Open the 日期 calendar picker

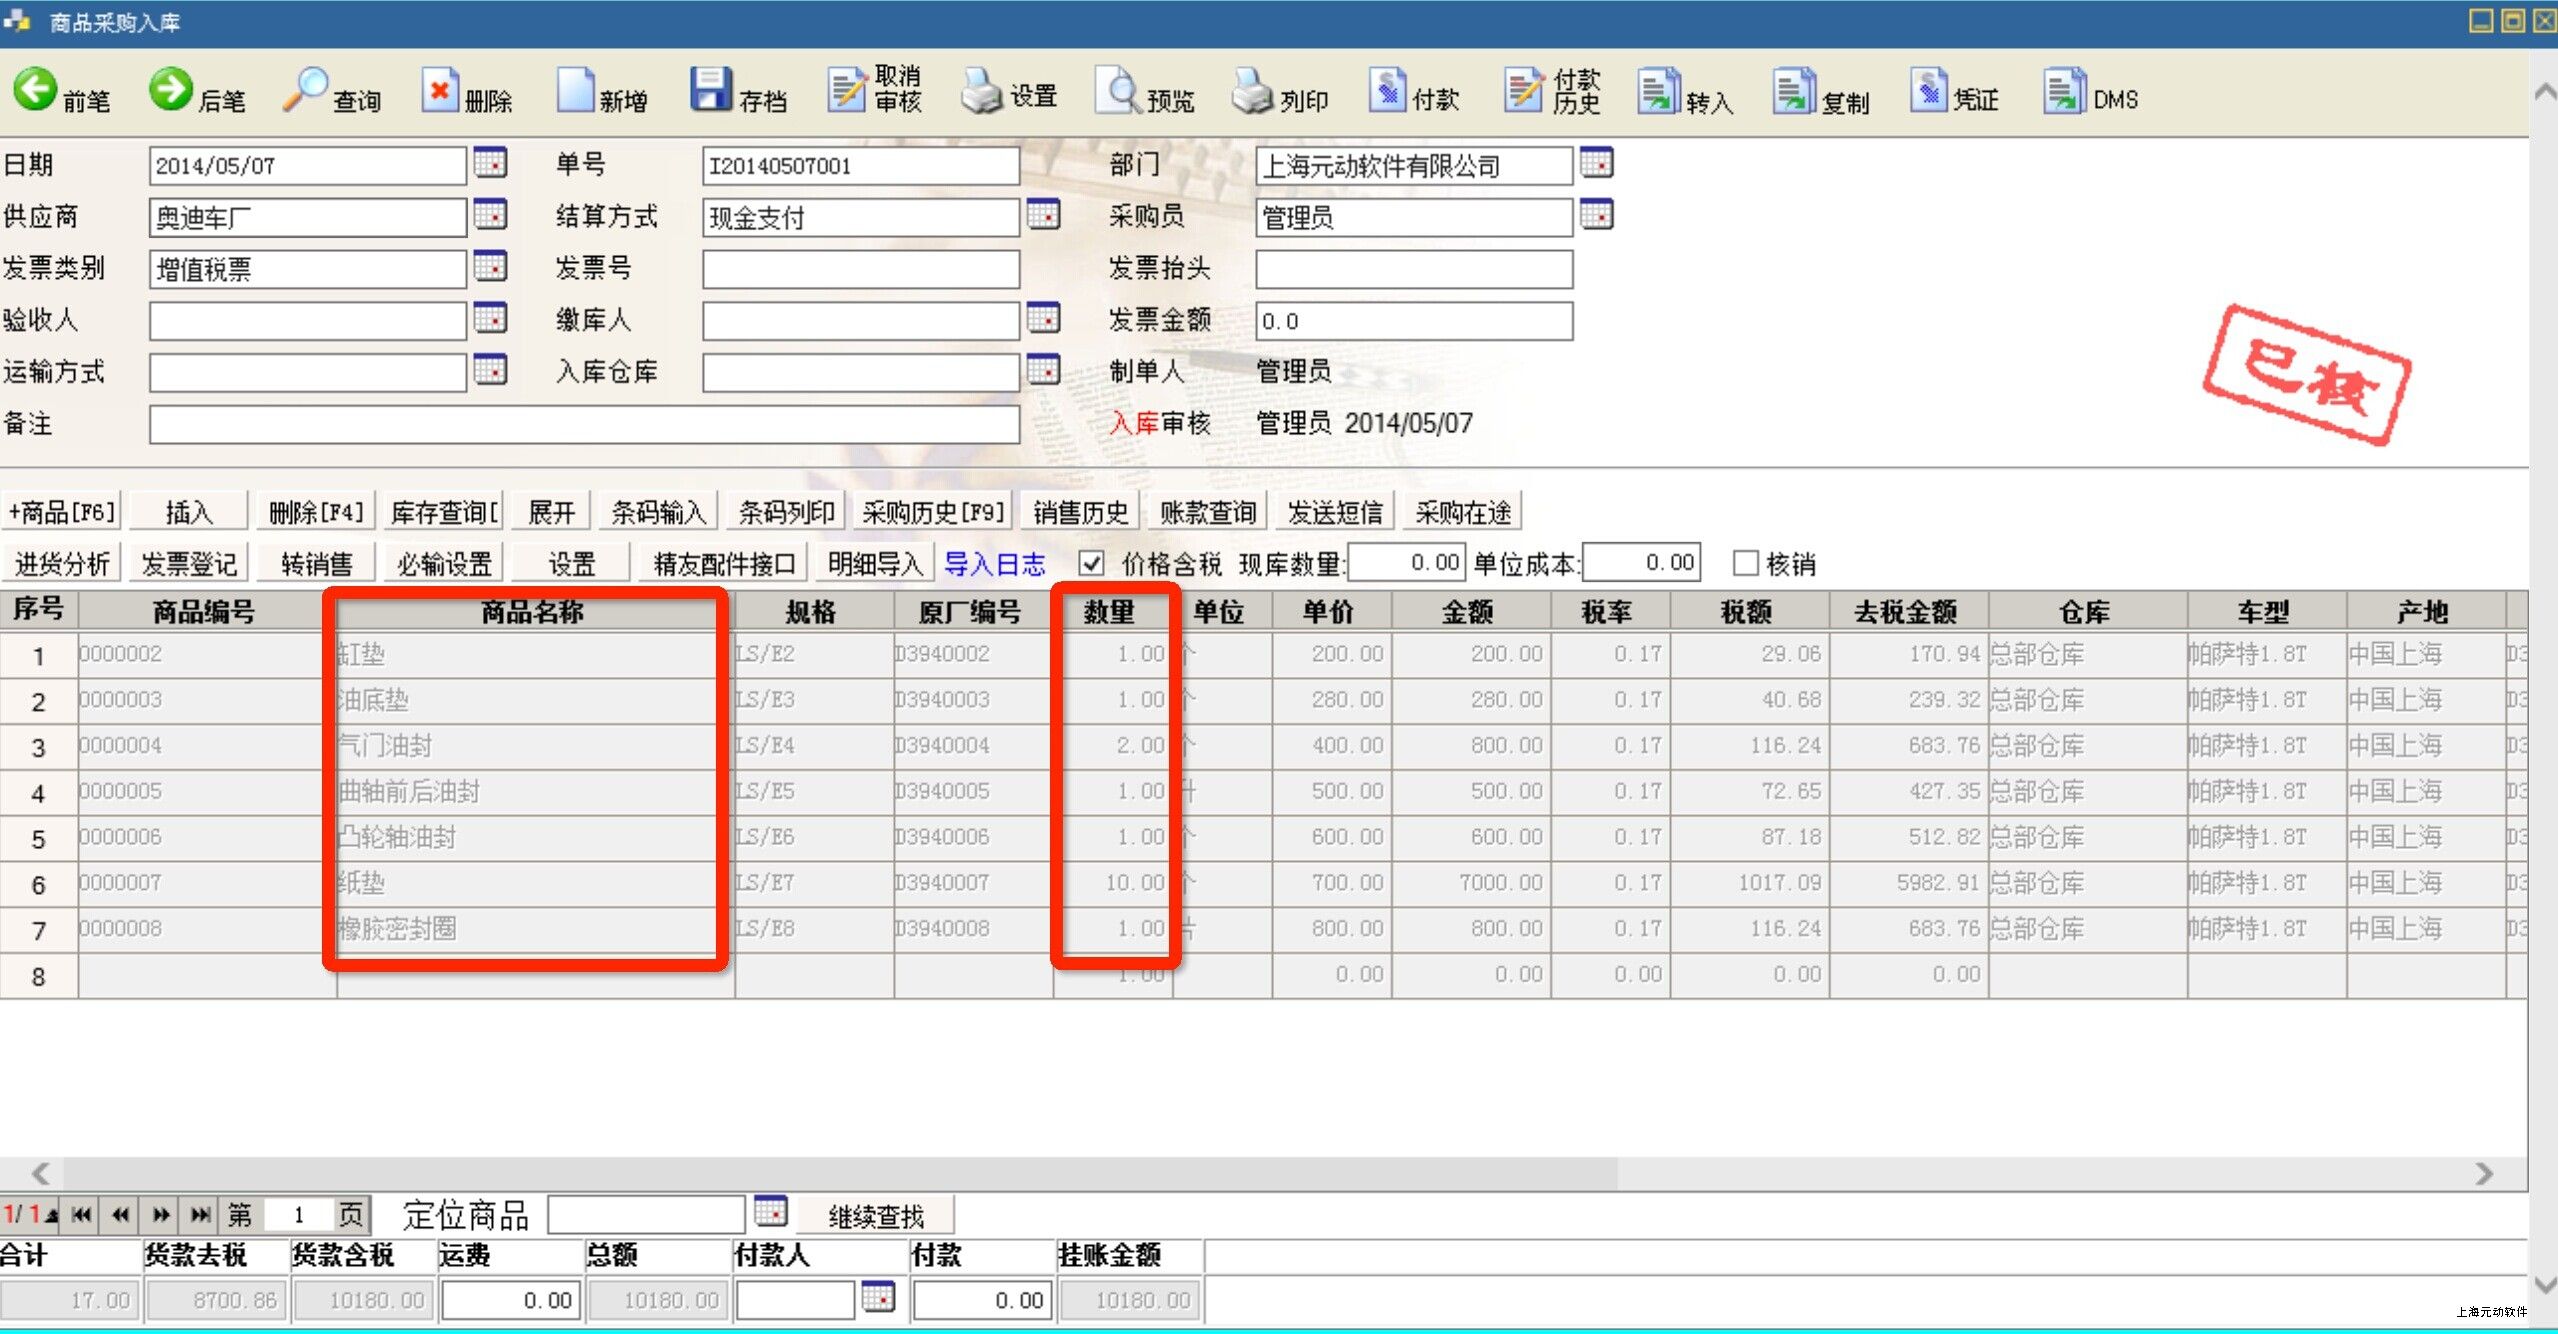pyautogui.click(x=490, y=163)
